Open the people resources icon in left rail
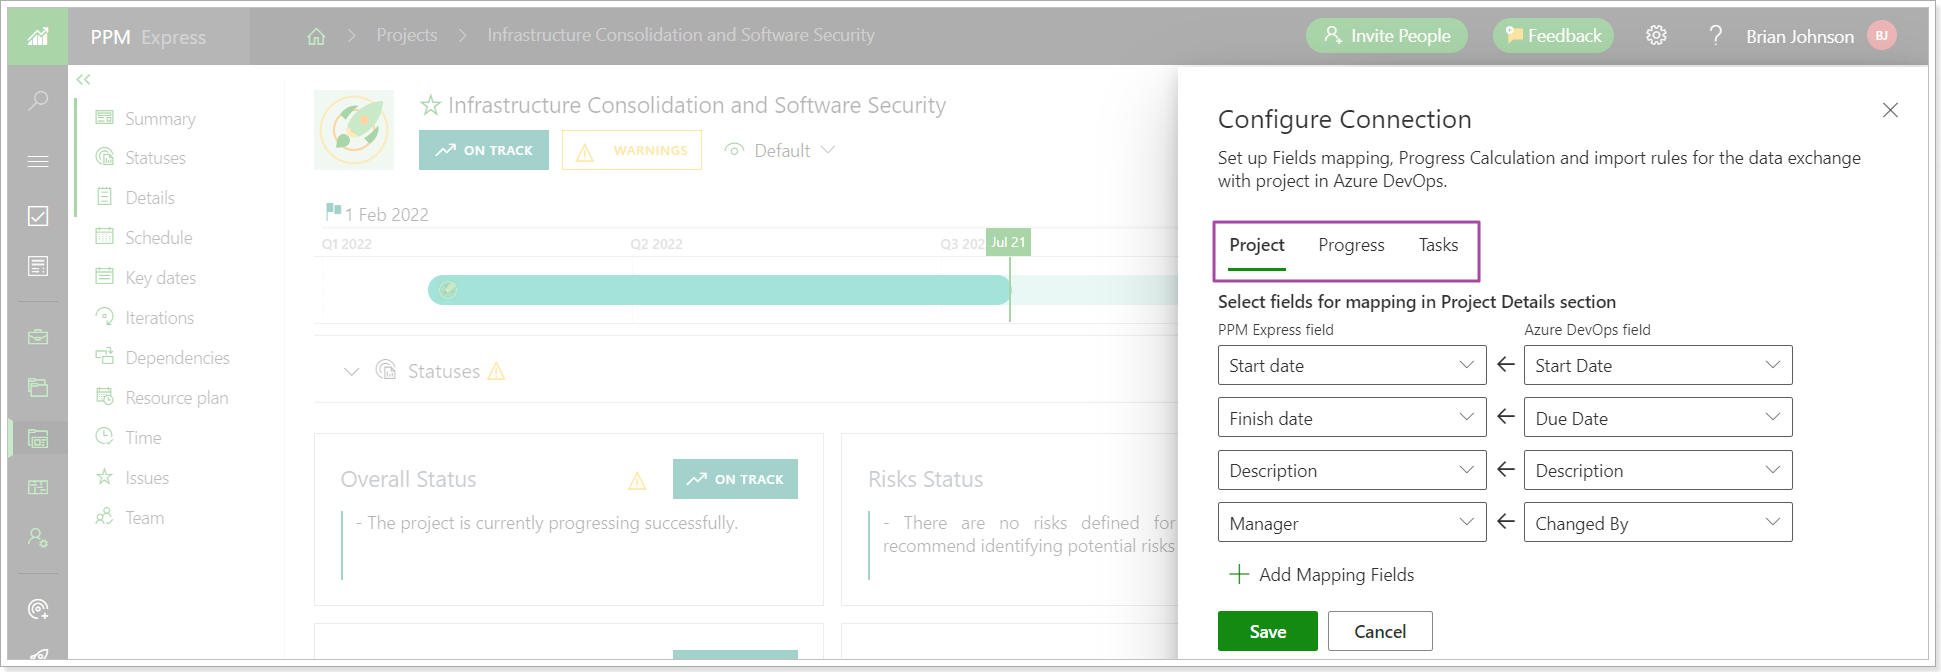 pos(38,537)
